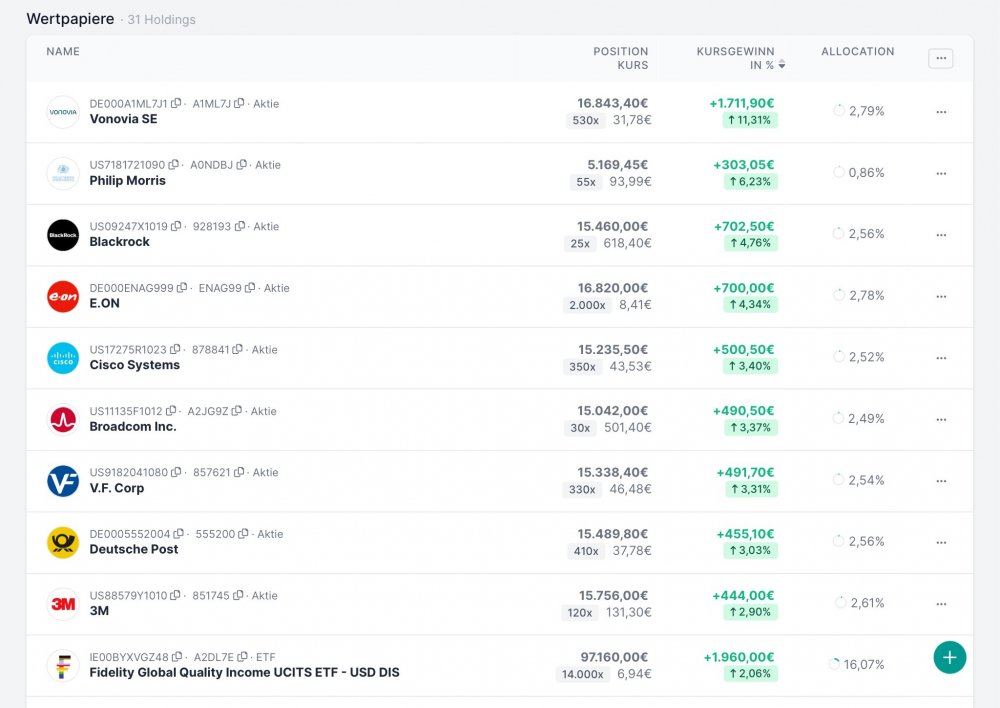The height and width of the screenshot is (708, 1000).
Task: Open Fidelity Global Quality Income ETF holding
Action: point(244,672)
